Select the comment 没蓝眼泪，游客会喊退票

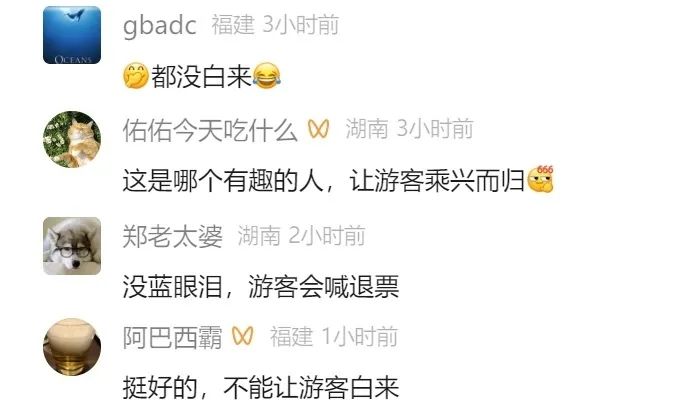[x=261, y=286]
